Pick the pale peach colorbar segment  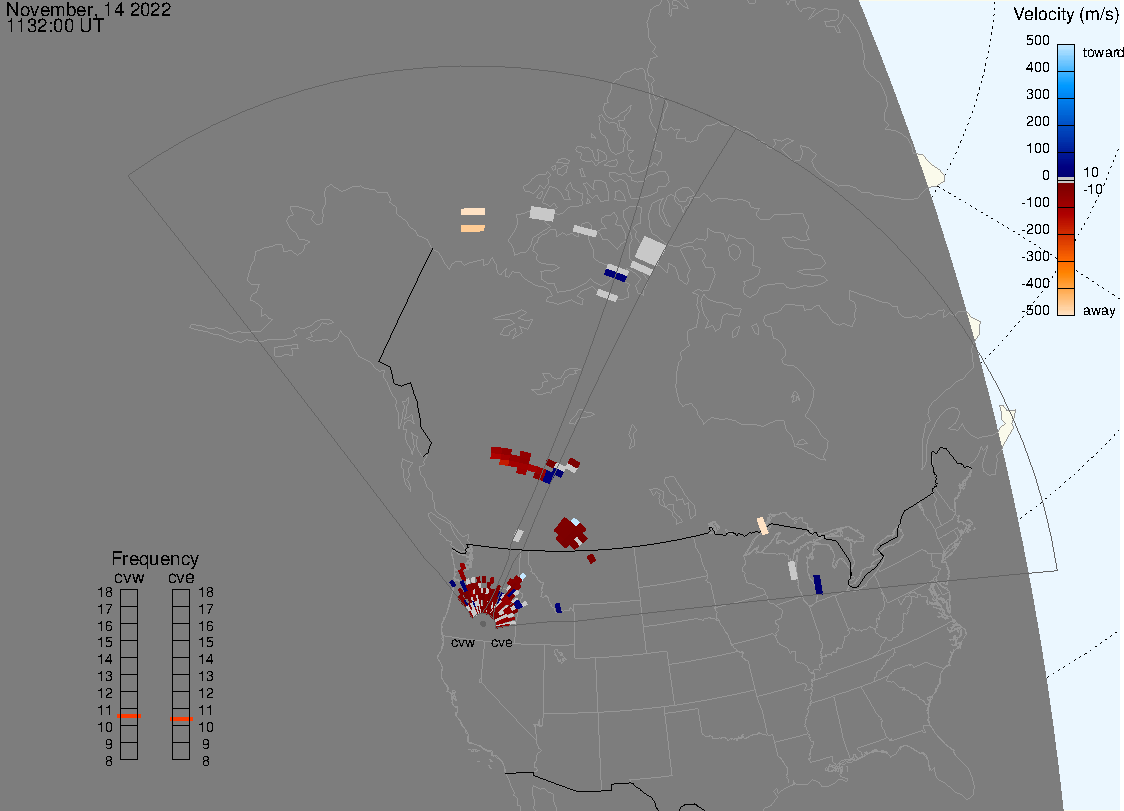coord(1066,302)
